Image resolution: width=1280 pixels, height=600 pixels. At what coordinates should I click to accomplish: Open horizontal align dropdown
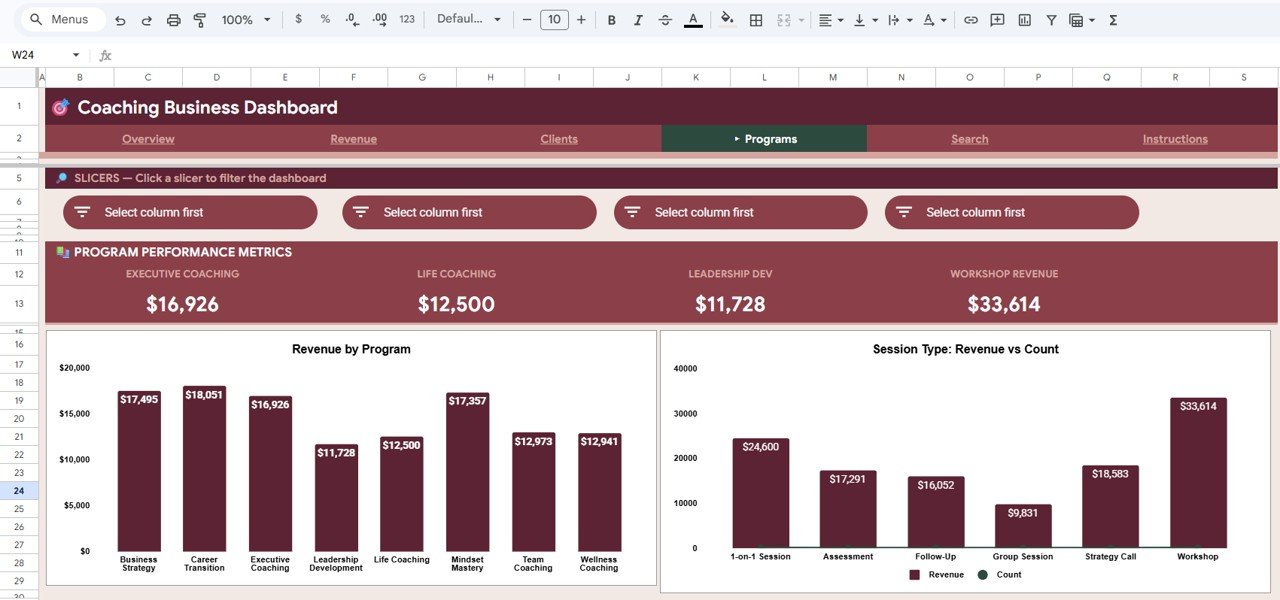tap(830, 20)
